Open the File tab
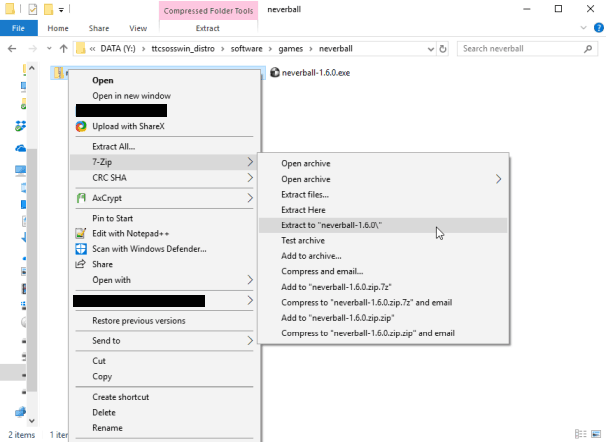The height and width of the screenshot is (442, 606). pos(18,28)
